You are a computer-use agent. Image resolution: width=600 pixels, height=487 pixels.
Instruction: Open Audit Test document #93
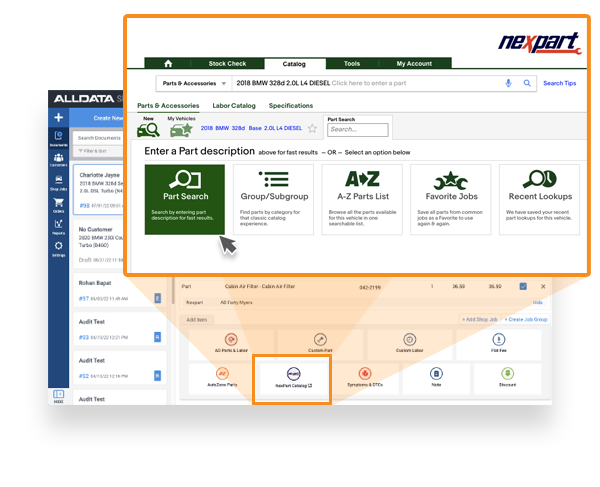(x=120, y=329)
